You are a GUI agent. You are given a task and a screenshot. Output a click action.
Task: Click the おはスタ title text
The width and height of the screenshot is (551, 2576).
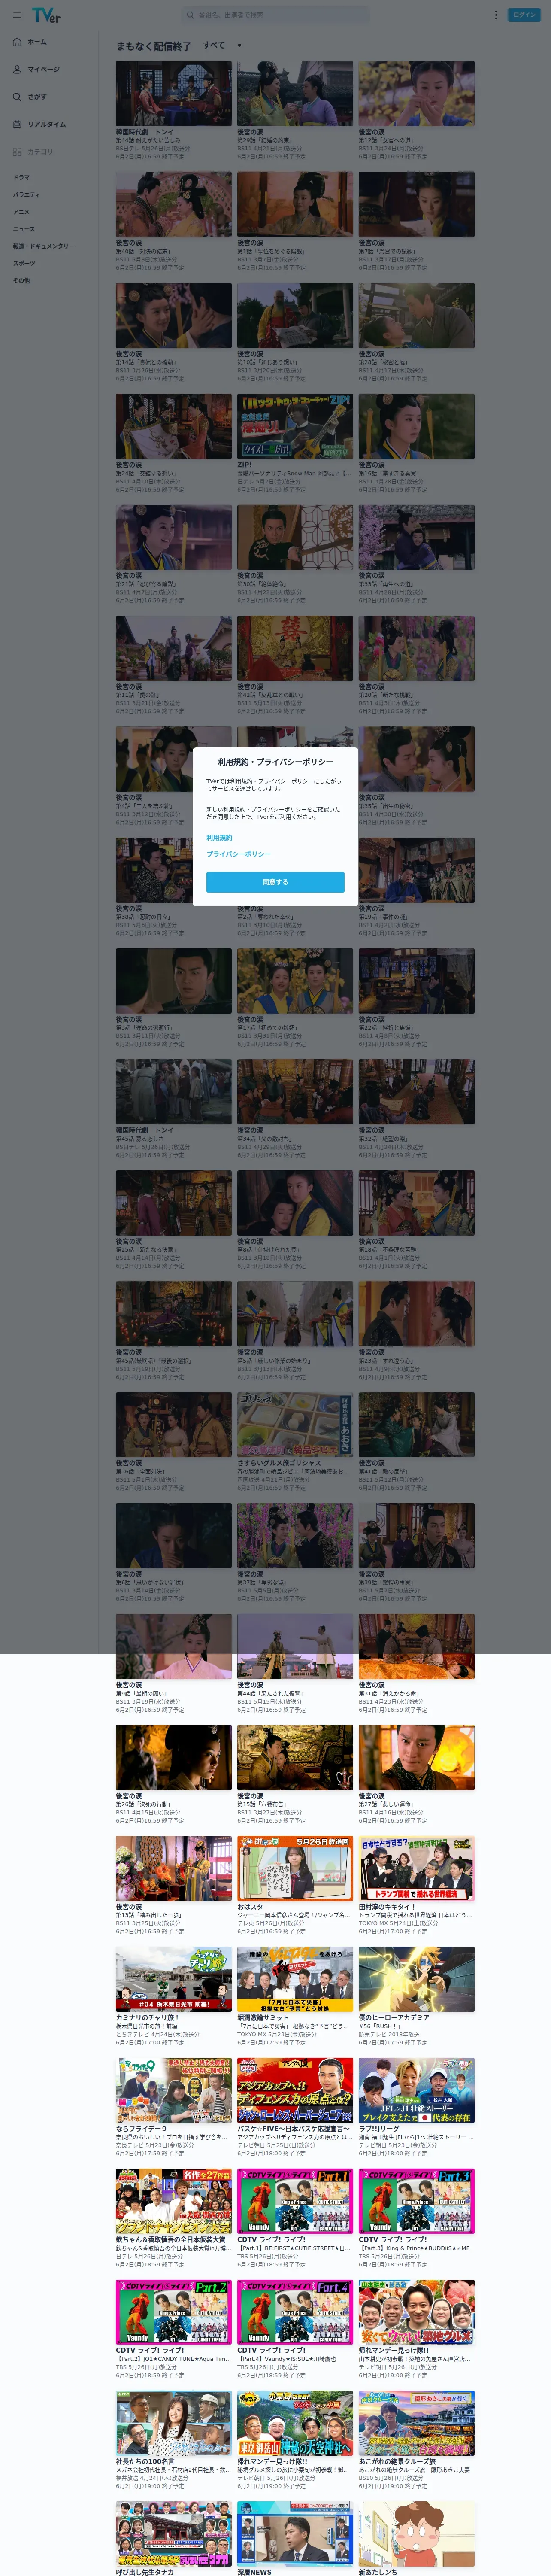tap(250, 1908)
